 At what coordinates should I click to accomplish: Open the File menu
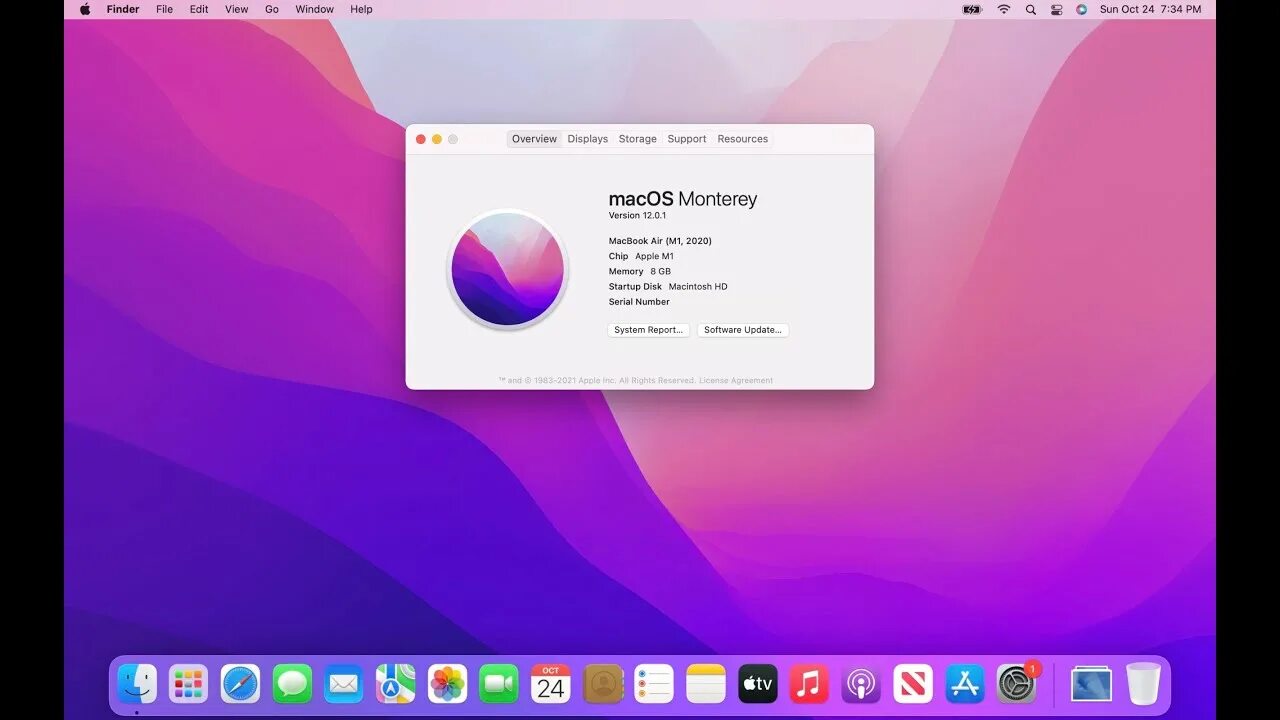click(164, 9)
